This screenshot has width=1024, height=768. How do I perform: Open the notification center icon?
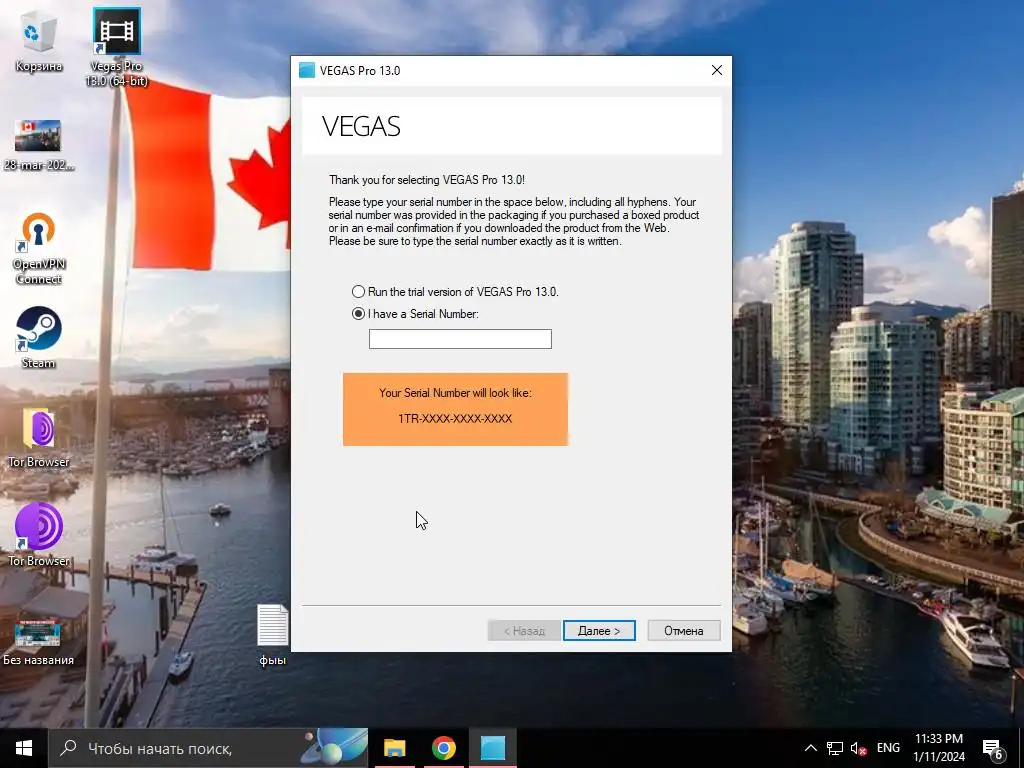(x=993, y=748)
